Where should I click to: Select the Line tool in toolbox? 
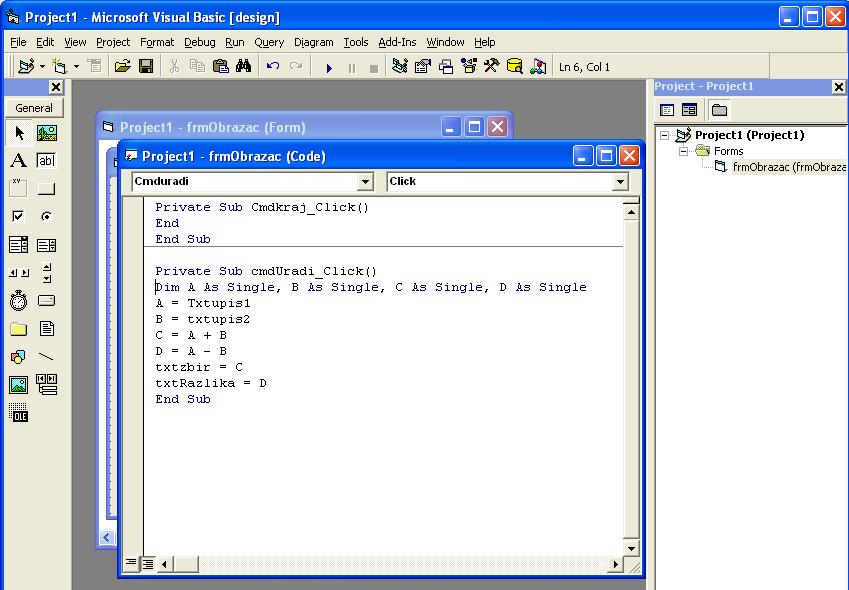point(47,357)
